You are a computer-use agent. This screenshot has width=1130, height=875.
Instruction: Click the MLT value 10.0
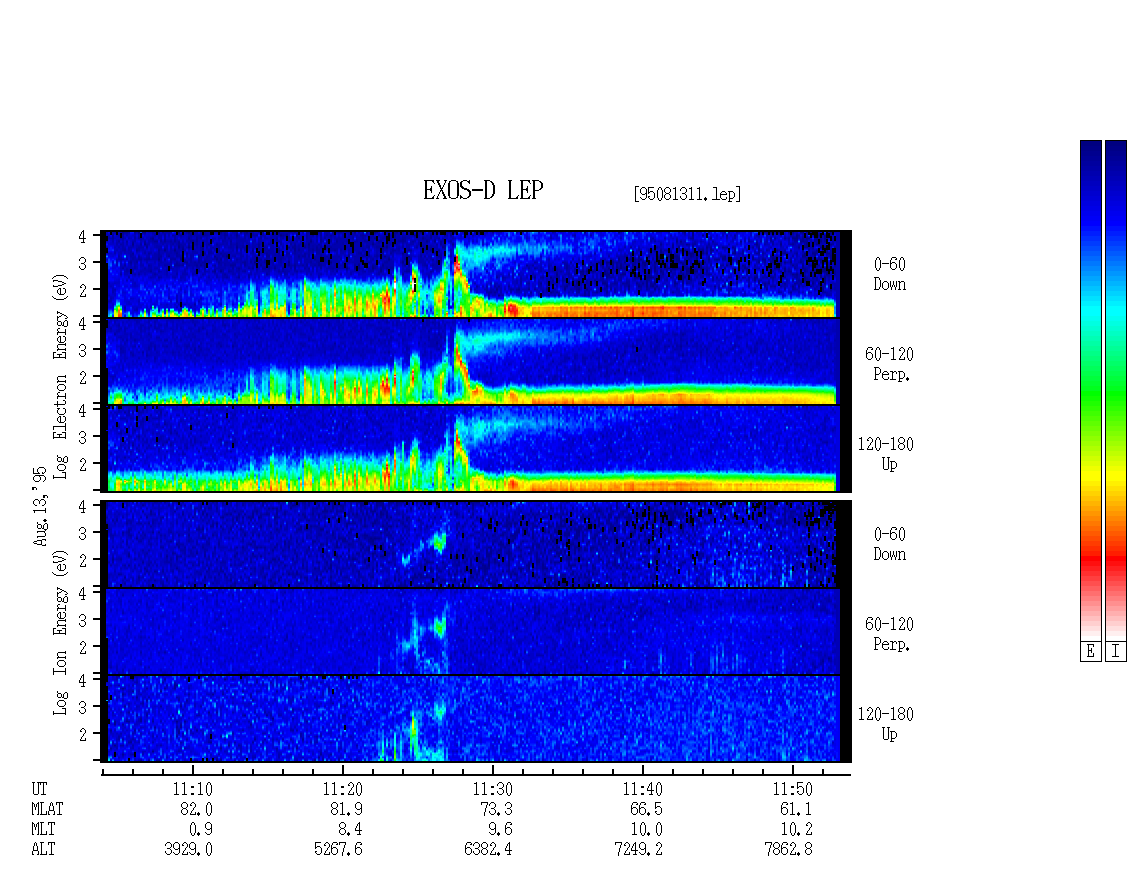pyautogui.click(x=646, y=830)
